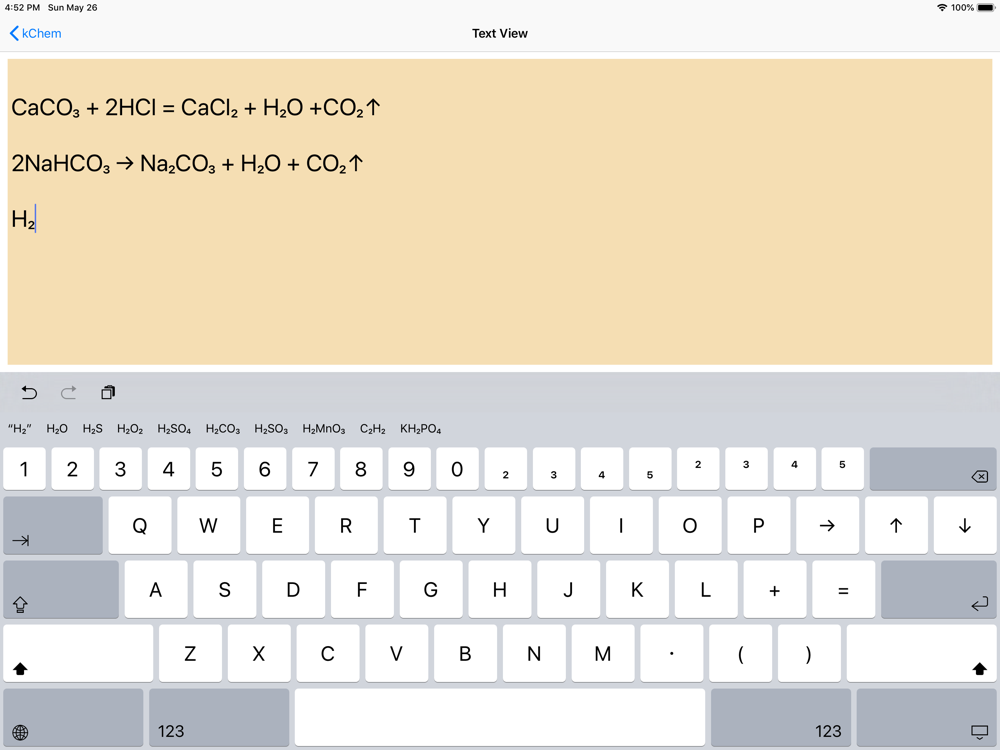Tap the superscript 5 key
This screenshot has width=1000, height=750.
pos(842,469)
